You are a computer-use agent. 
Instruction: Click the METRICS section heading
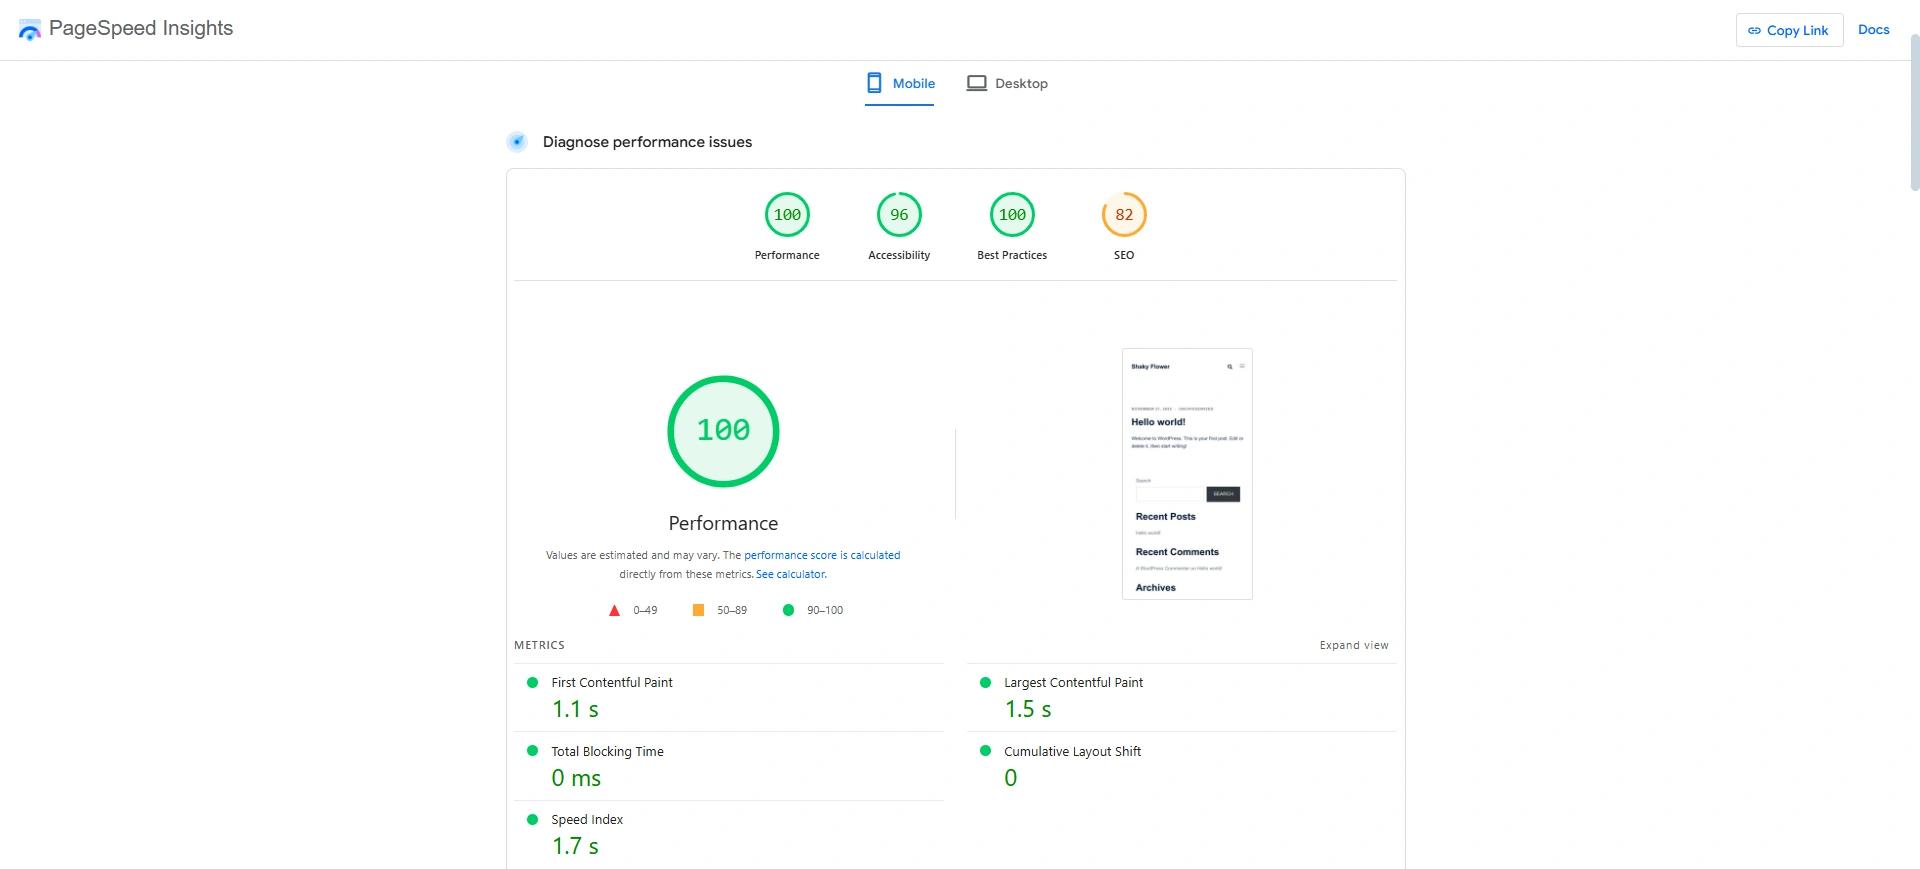click(x=539, y=645)
